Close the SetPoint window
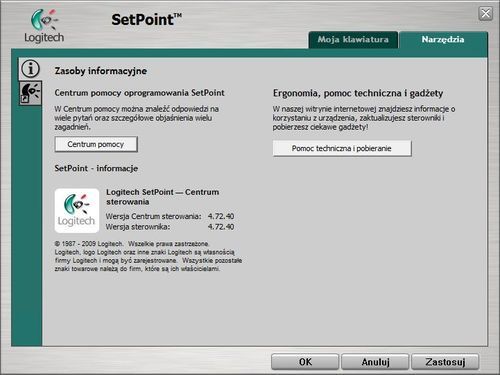 pyautogui.click(x=486, y=14)
